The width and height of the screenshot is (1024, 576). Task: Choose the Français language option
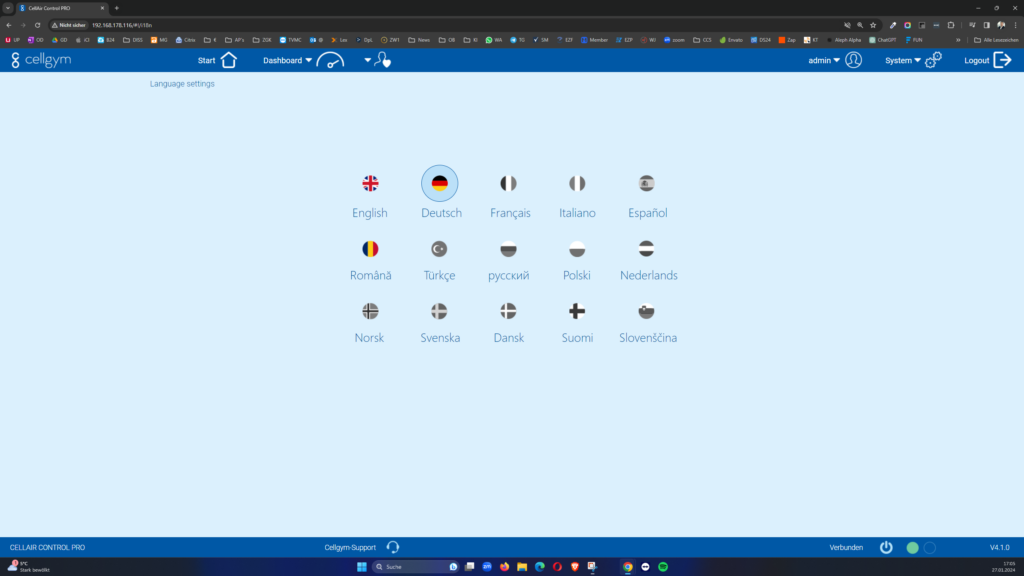(x=509, y=184)
